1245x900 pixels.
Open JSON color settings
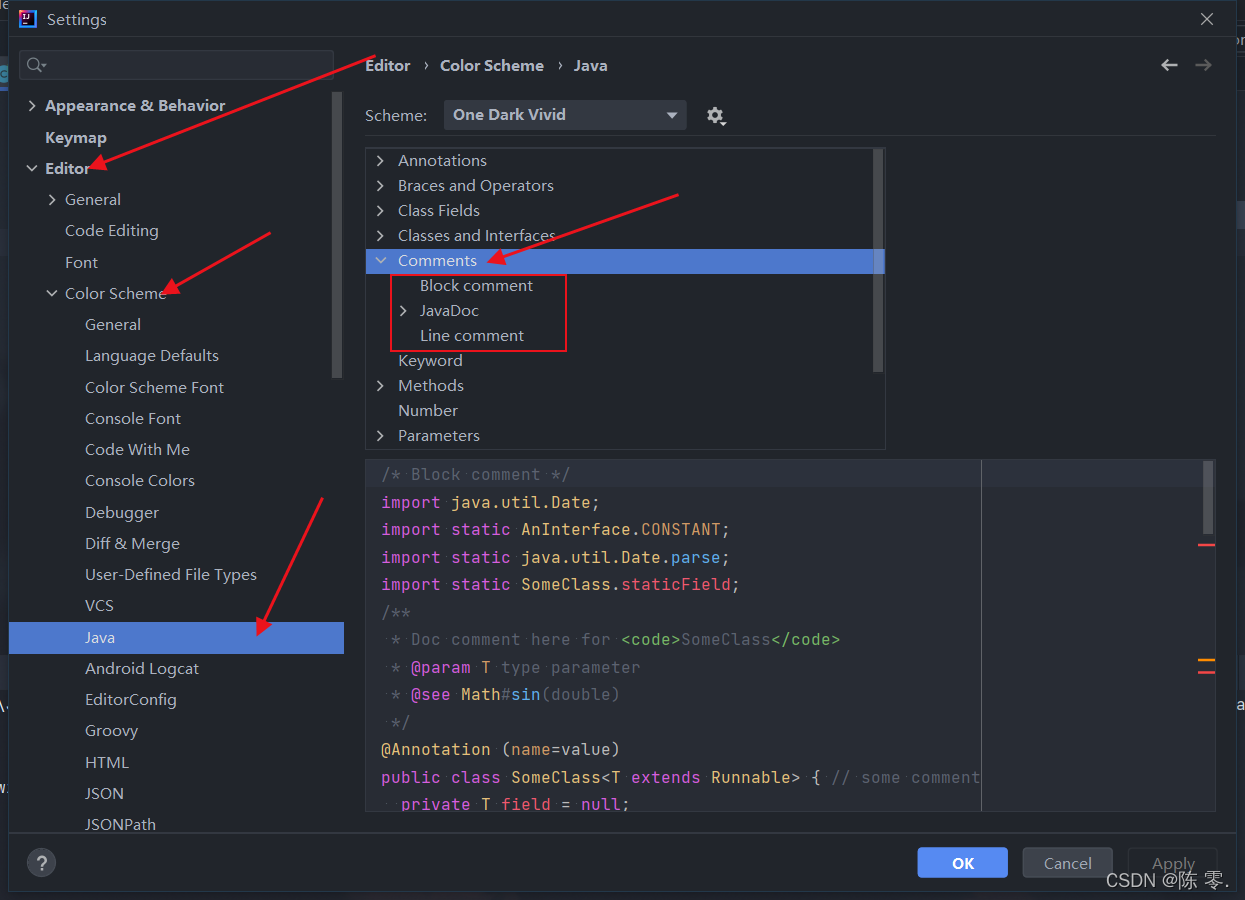(x=105, y=794)
